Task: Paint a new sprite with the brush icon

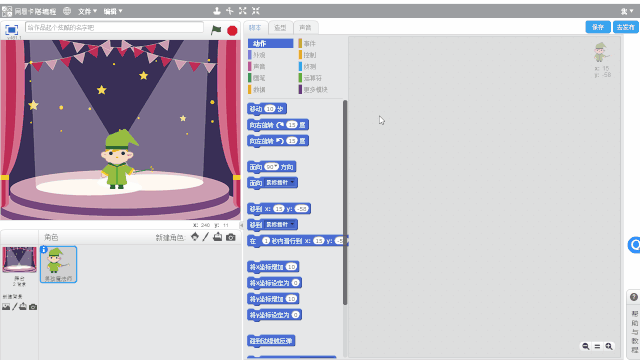Action: coord(206,237)
